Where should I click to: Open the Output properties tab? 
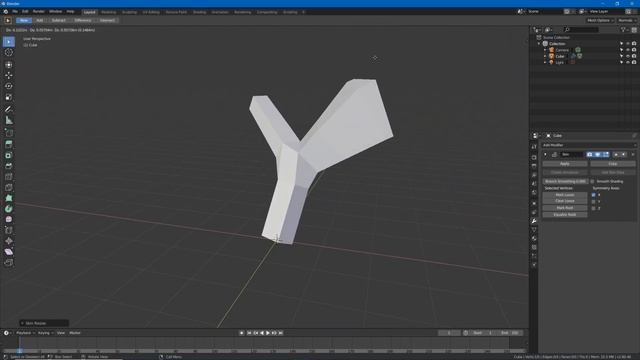[534, 166]
